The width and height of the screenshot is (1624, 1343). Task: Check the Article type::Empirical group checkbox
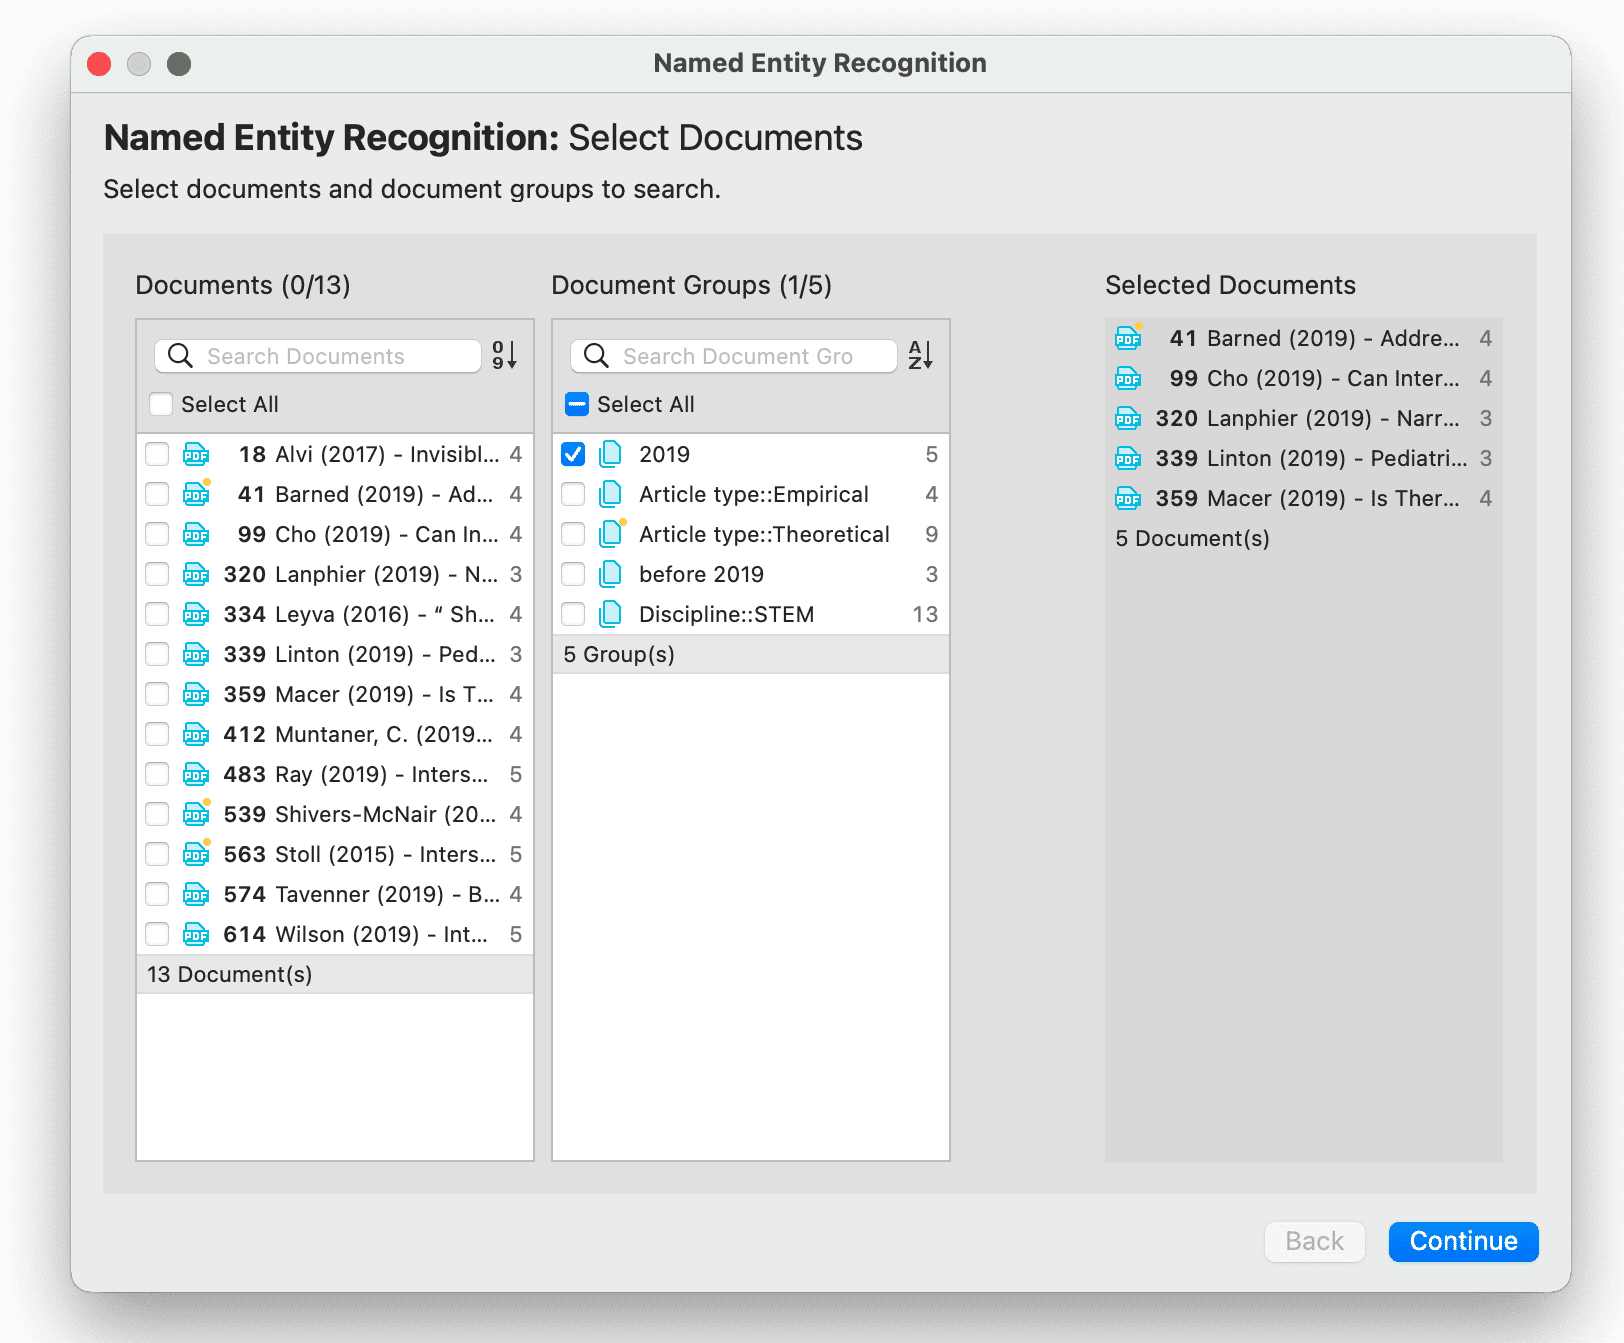573,494
